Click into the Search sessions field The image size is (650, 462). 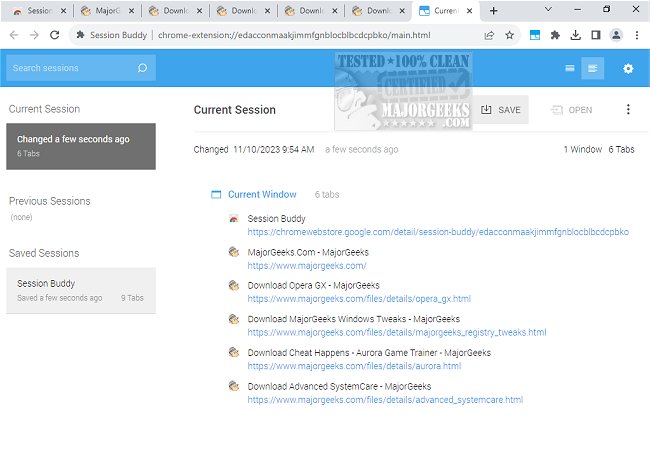click(x=70, y=68)
